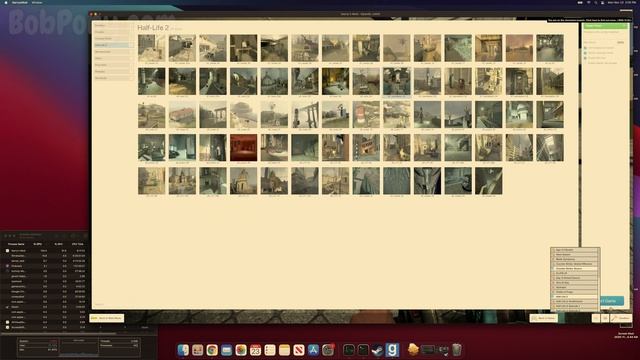
Task: Select the d2_coast_01 thumbnail starting the third row
Action: coord(151,115)
